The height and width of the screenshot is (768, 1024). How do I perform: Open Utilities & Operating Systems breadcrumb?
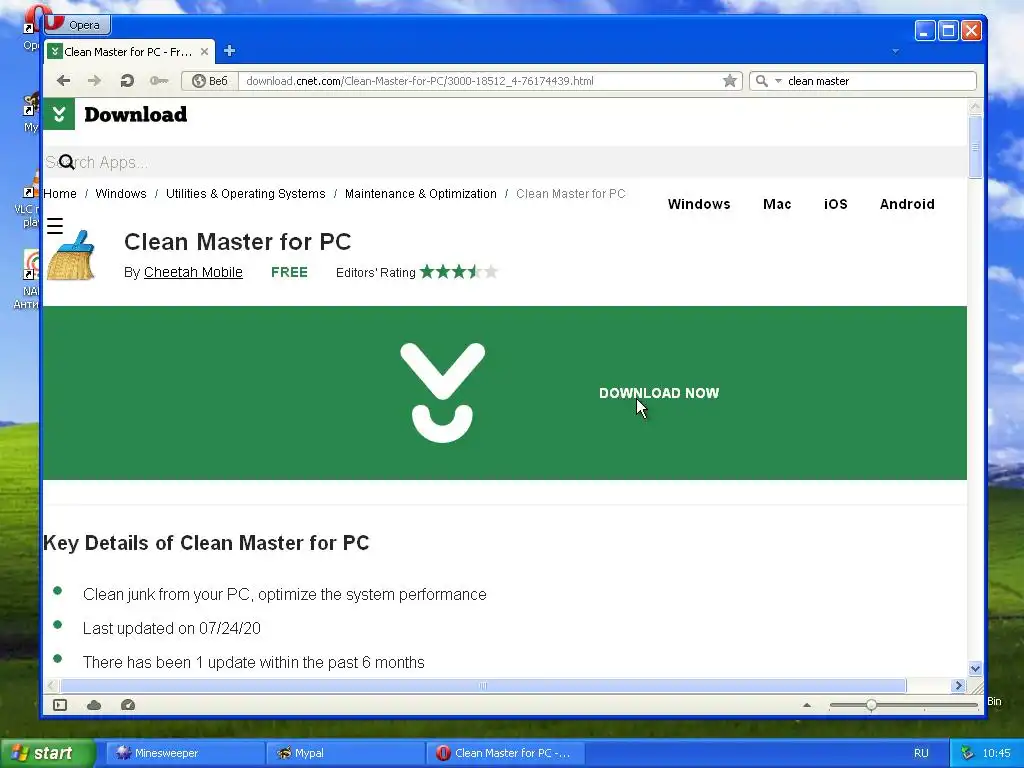(x=246, y=193)
